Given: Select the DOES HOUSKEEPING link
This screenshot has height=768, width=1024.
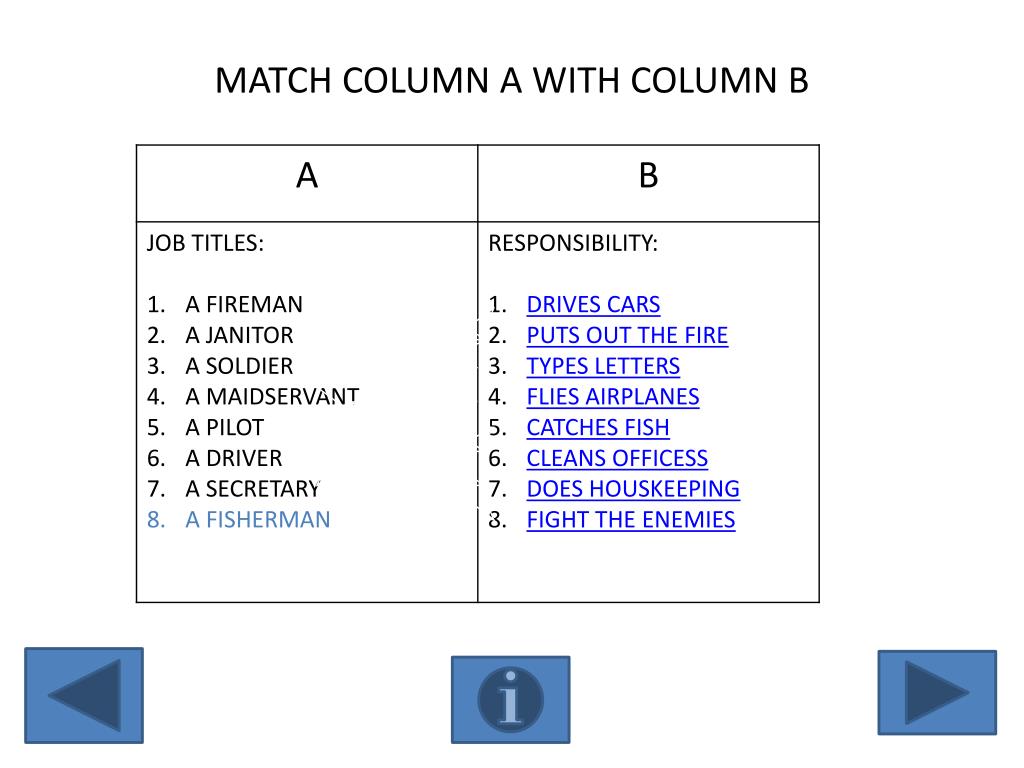Looking at the screenshot, I should click(633, 488).
